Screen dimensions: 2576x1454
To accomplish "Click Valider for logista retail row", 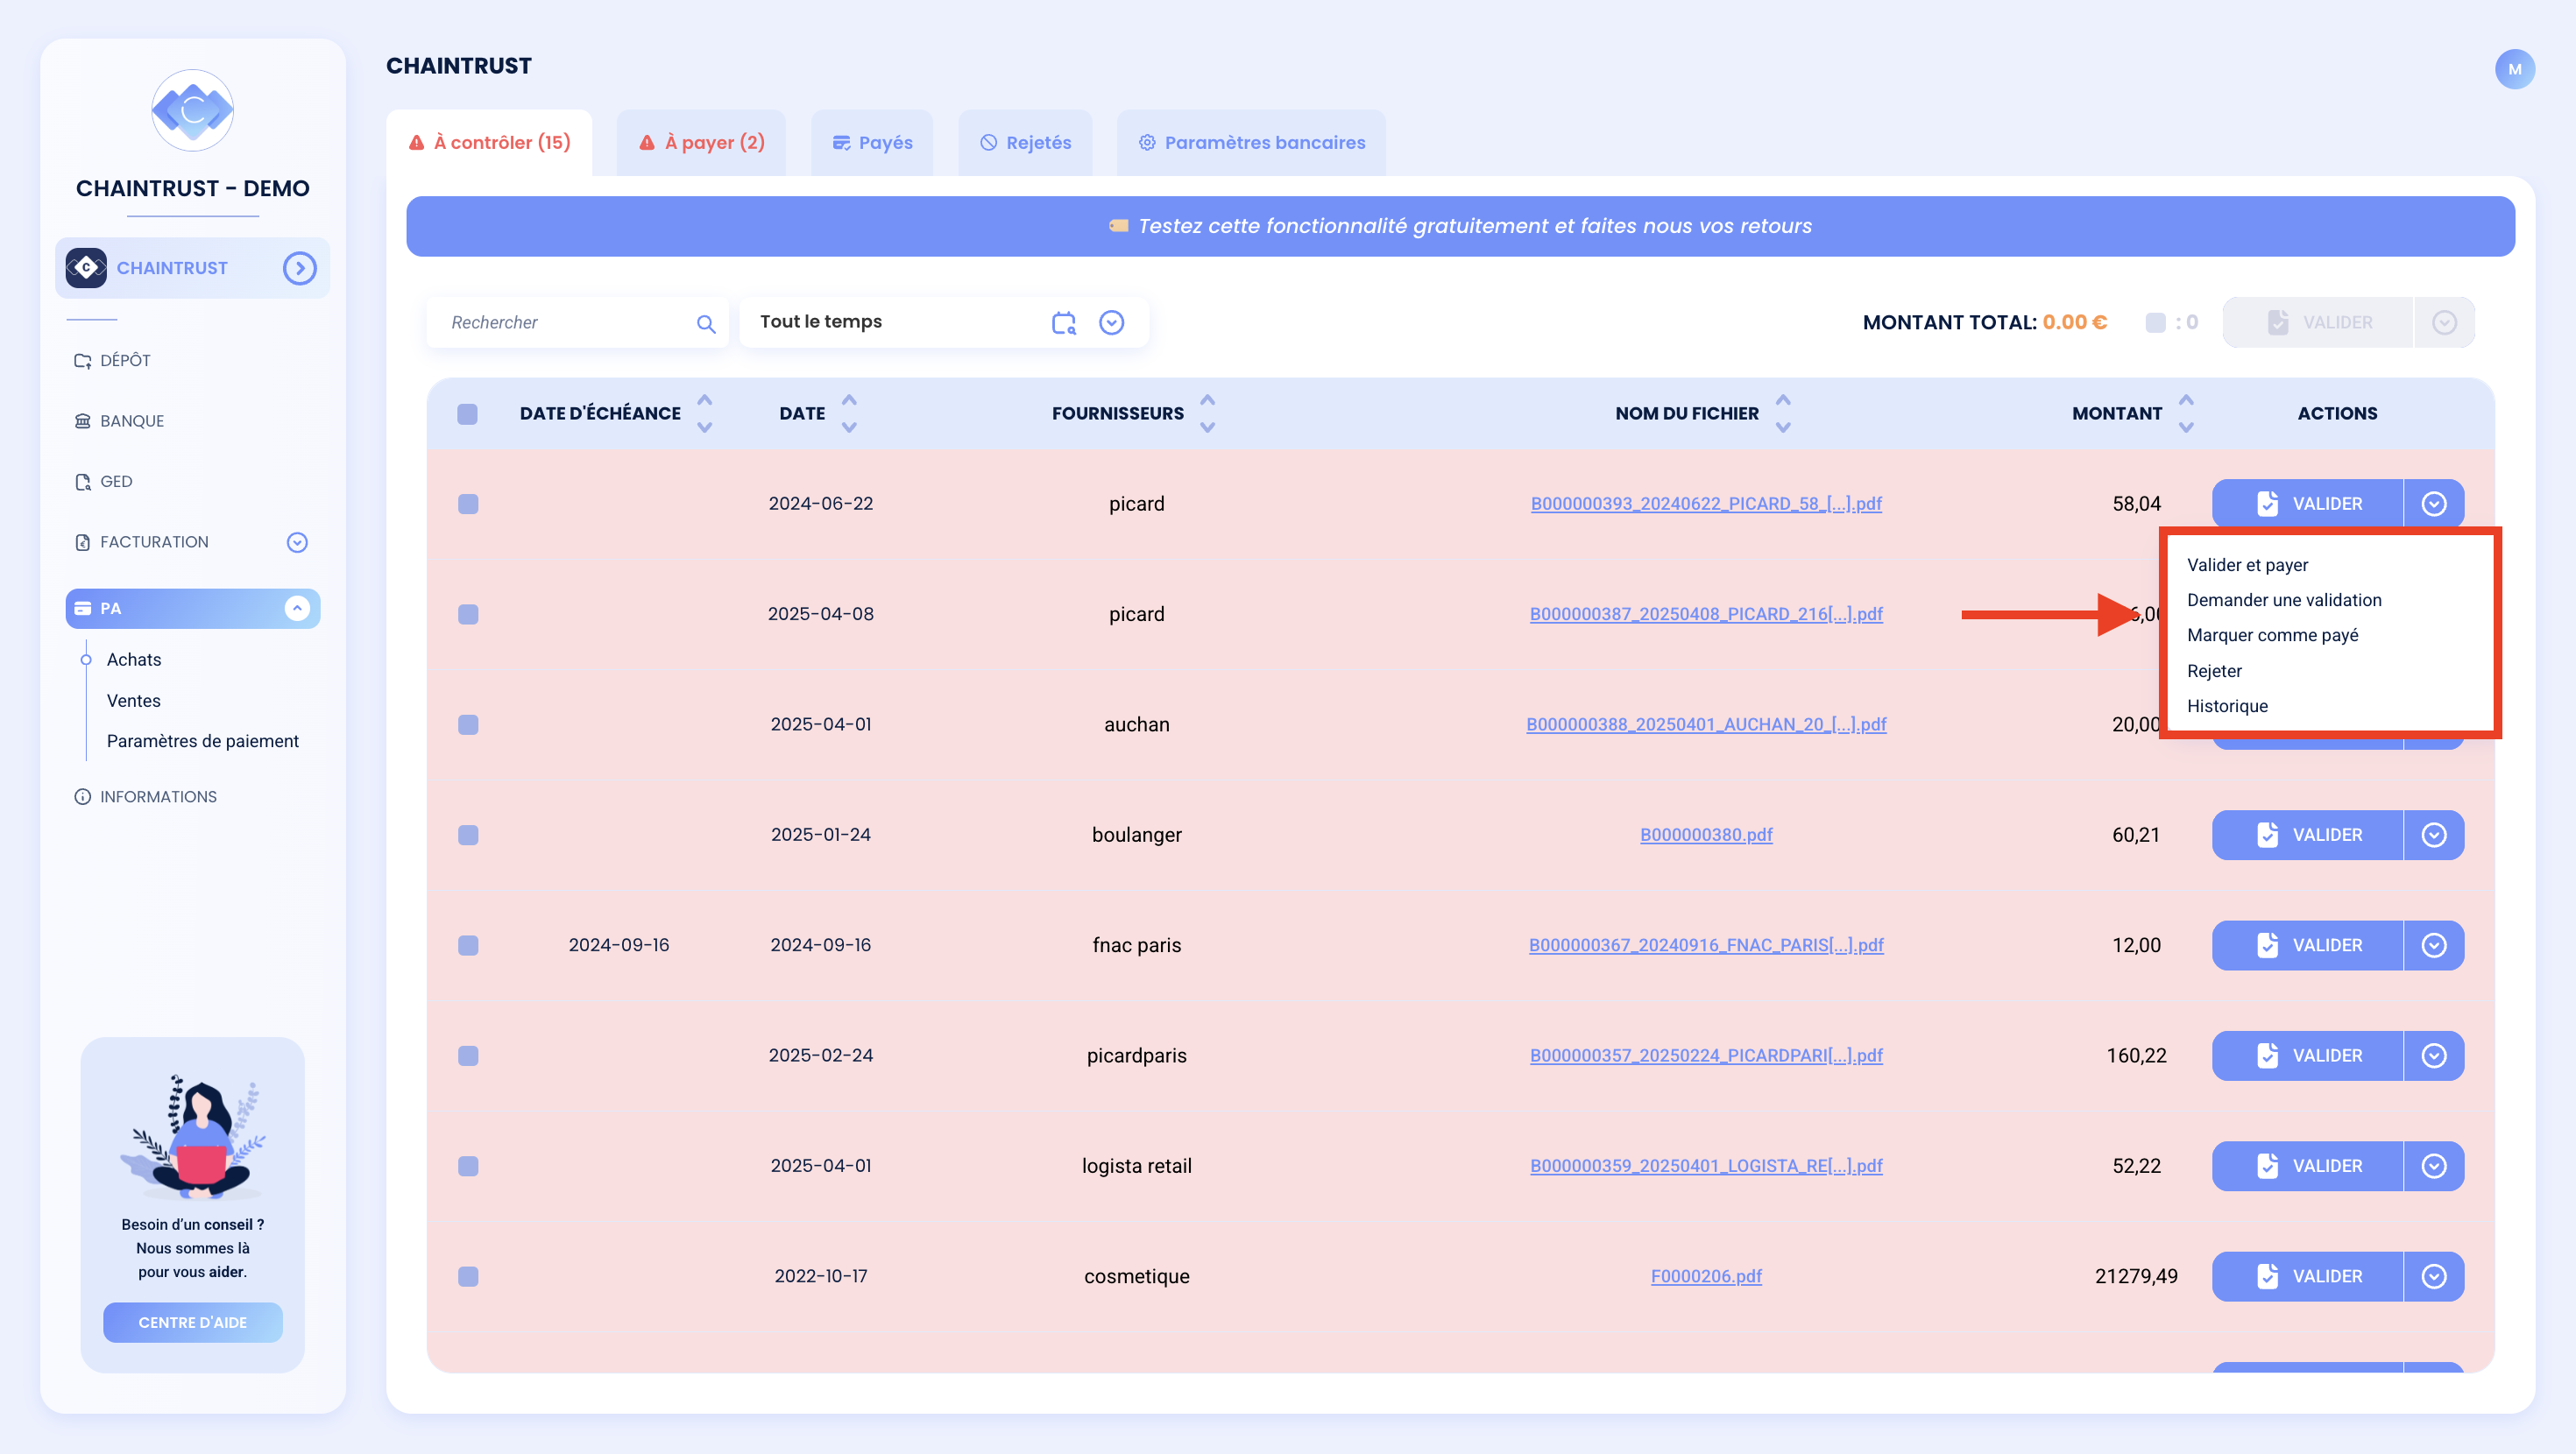I will pos(2308,1166).
